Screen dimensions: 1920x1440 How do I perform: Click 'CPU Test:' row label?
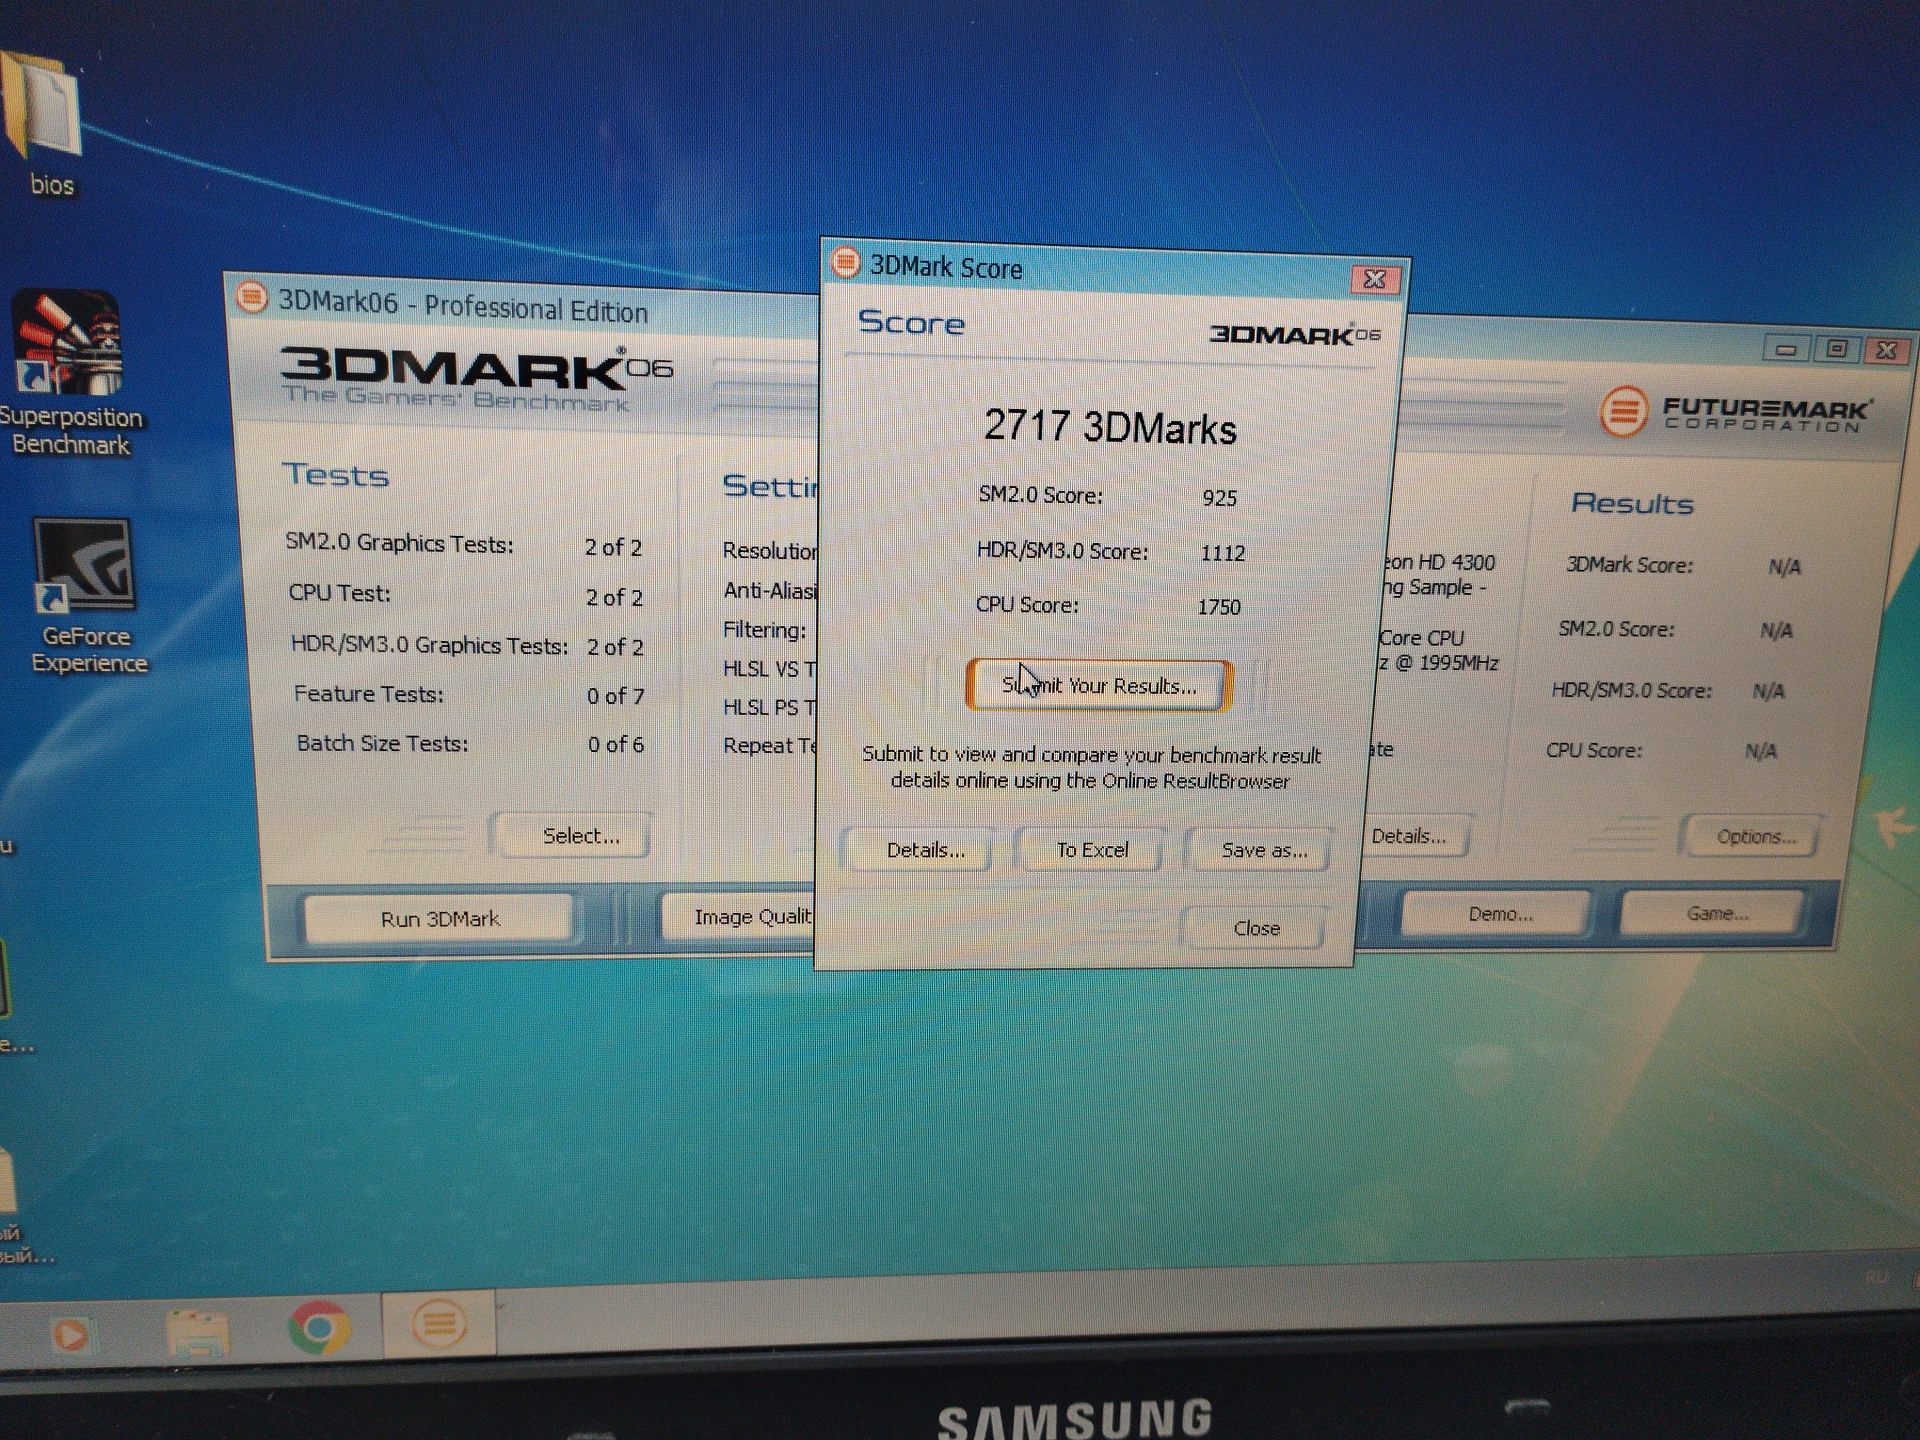pyautogui.click(x=339, y=593)
